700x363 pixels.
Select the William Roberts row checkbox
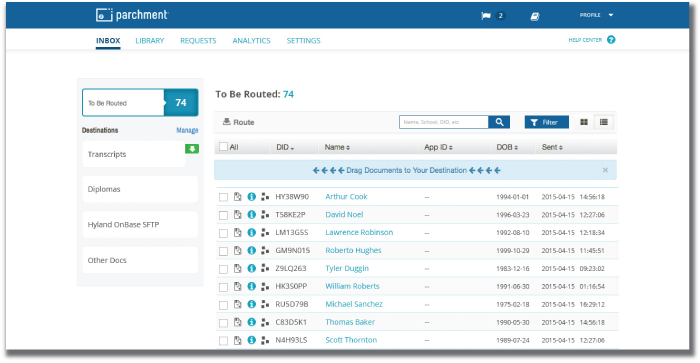(223, 287)
